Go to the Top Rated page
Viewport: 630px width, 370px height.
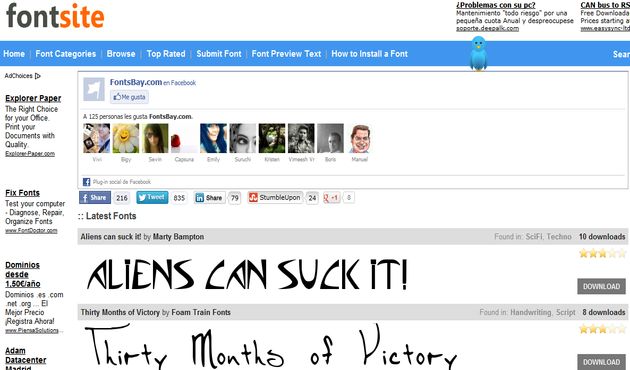tap(166, 54)
